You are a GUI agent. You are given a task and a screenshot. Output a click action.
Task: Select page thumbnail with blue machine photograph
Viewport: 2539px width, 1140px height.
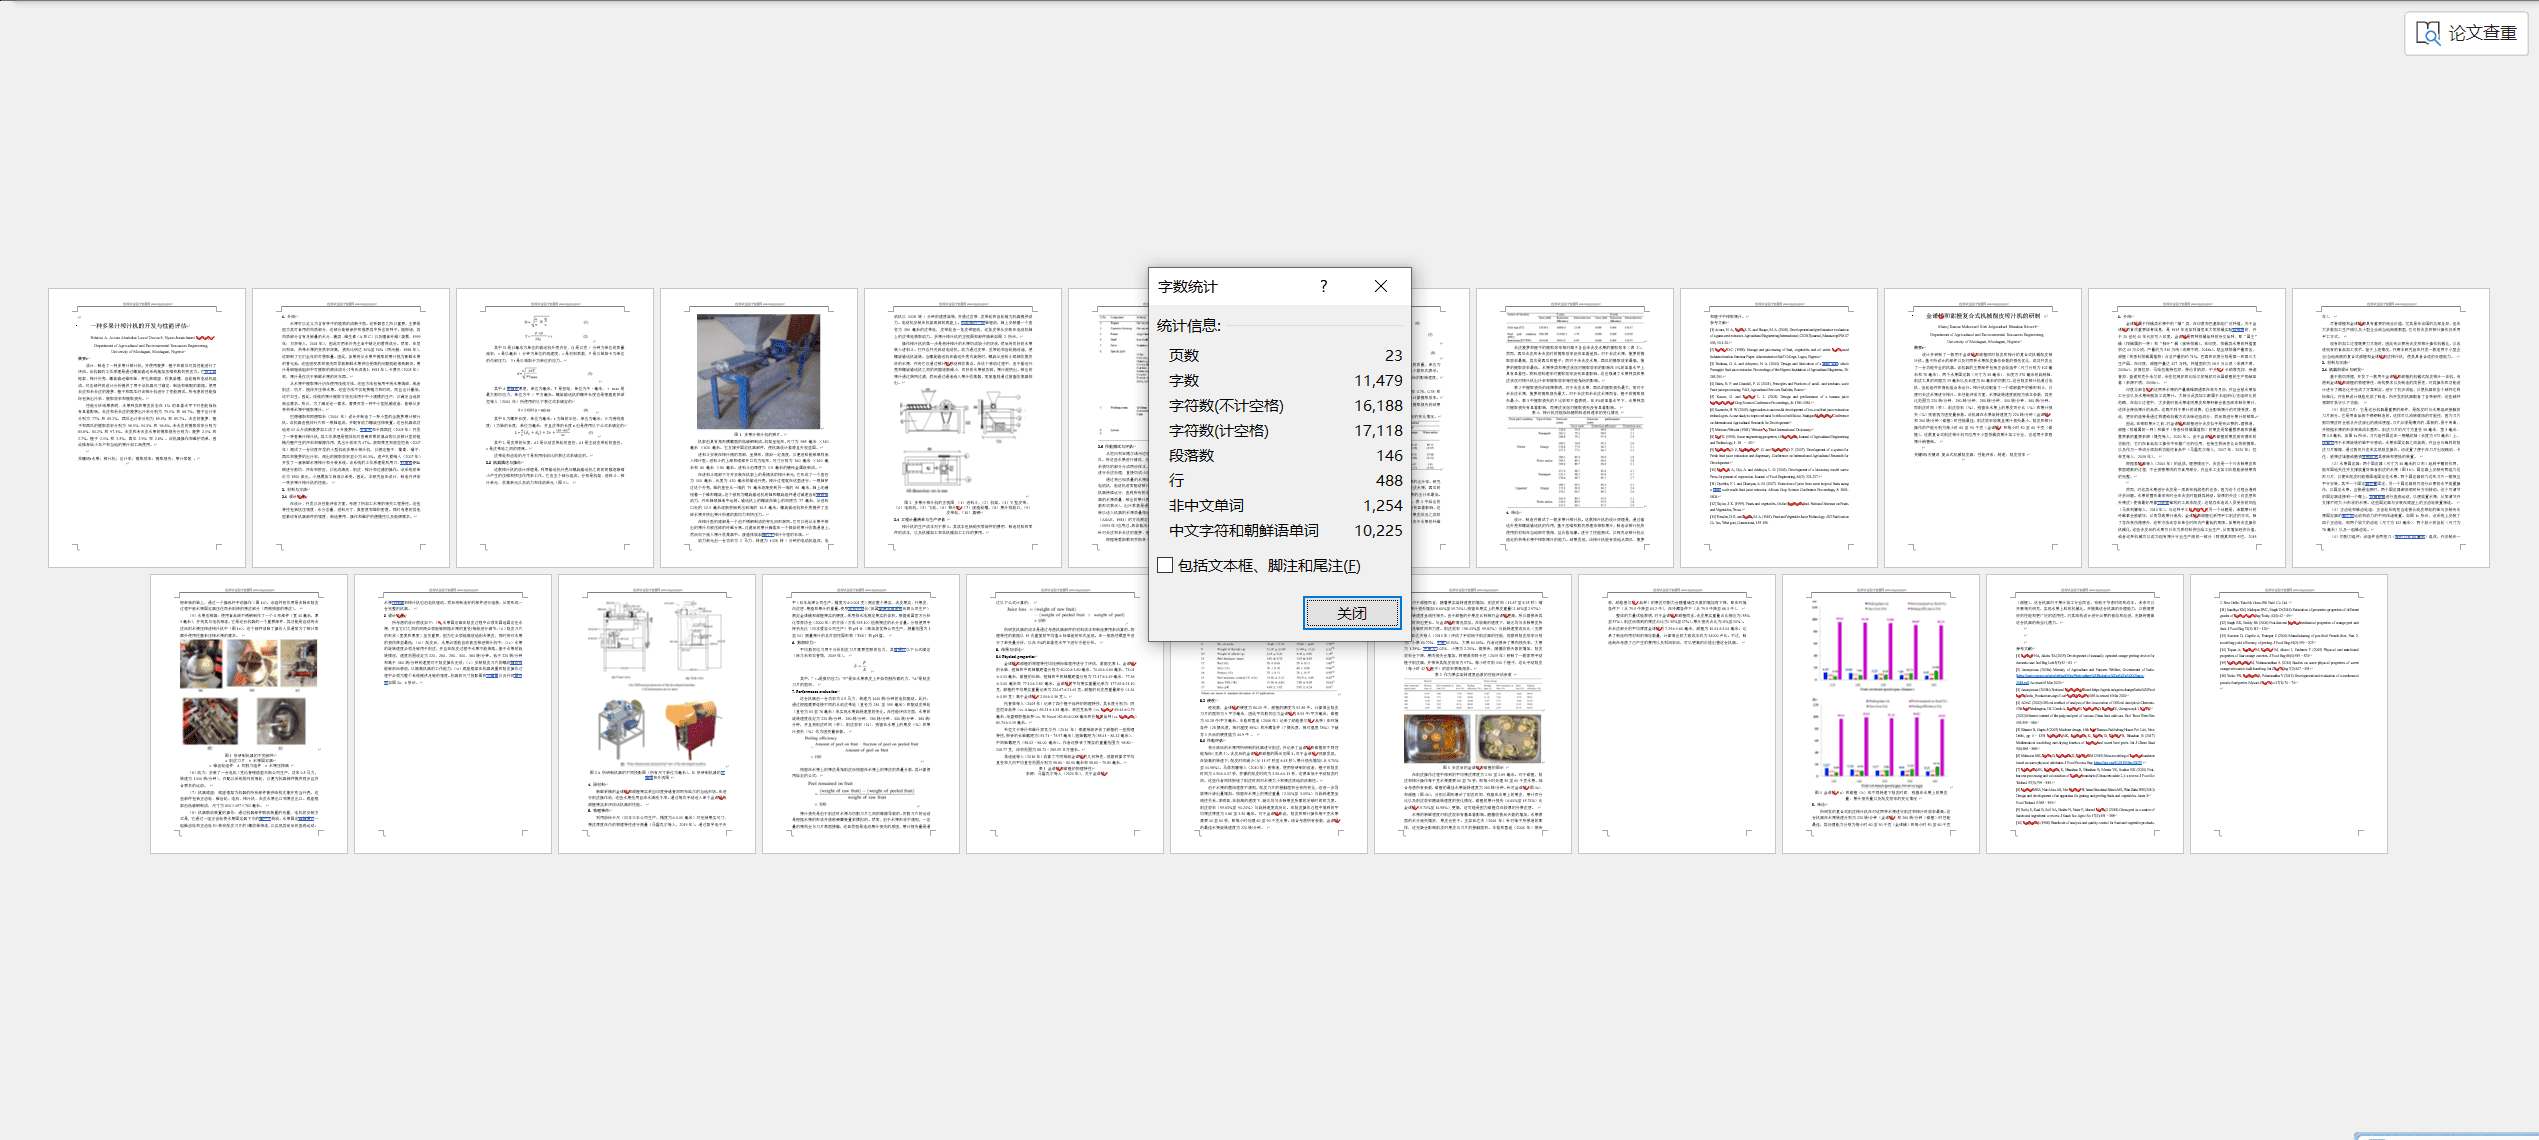[x=758, y=428]
